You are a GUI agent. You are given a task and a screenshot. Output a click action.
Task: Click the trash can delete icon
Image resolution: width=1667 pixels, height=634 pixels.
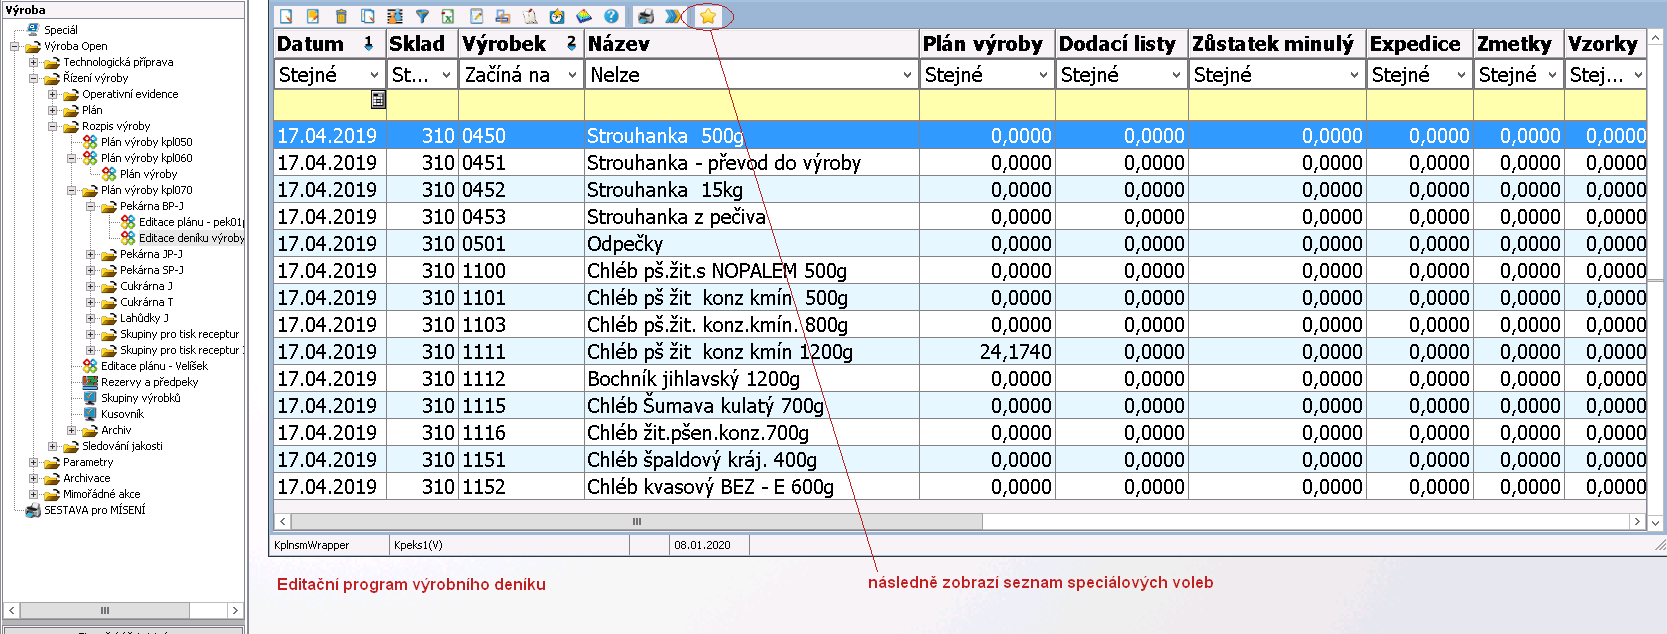coord(341,16)
